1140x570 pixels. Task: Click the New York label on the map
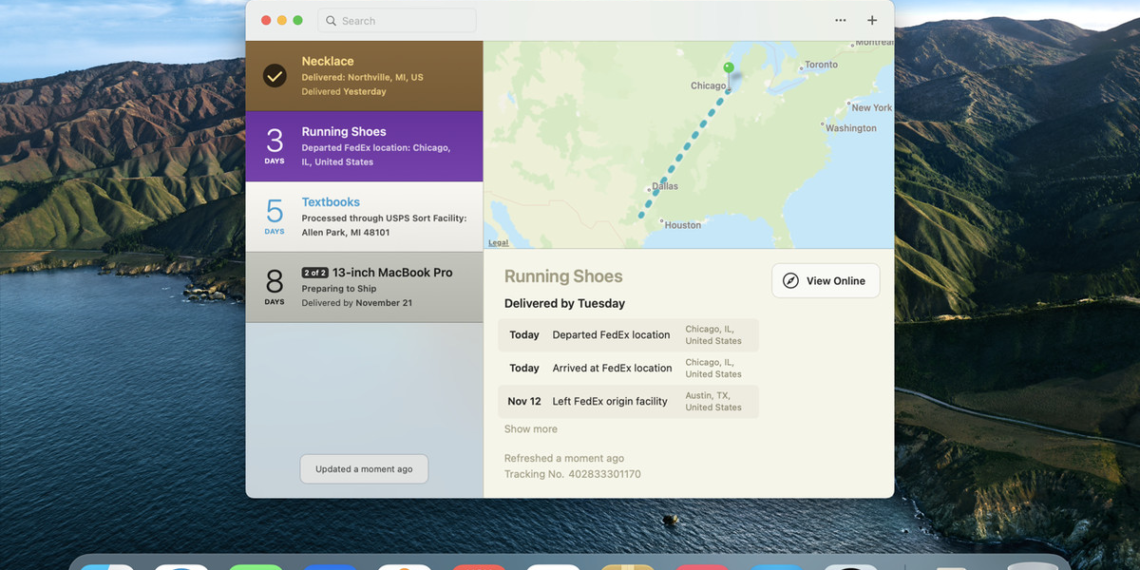pos(871,108)
